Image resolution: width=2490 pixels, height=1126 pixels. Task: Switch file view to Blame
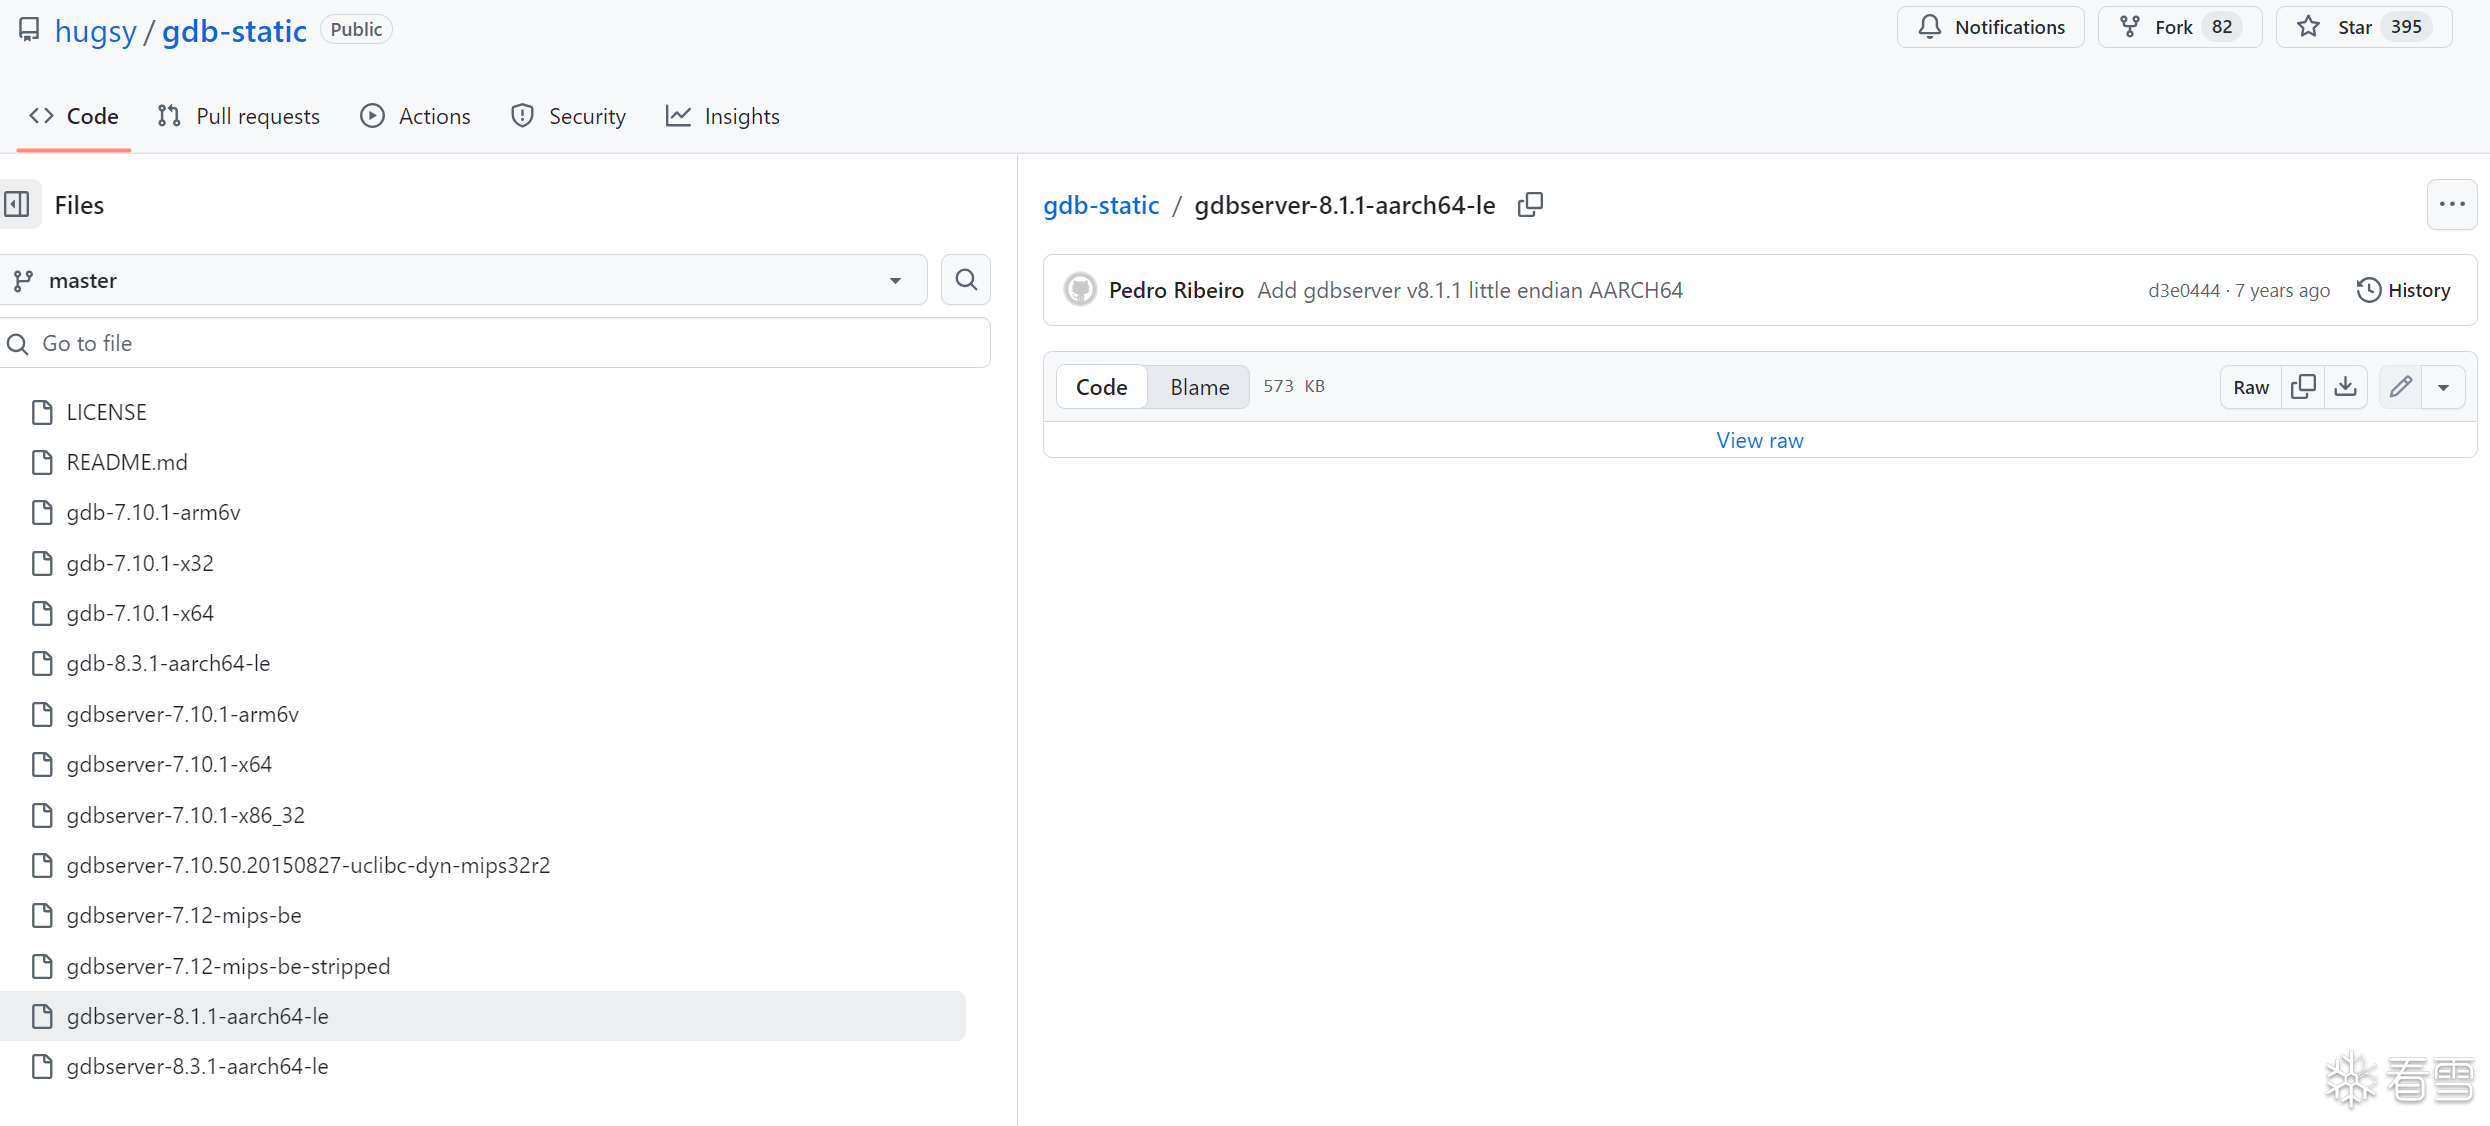tap(1199, 387)
